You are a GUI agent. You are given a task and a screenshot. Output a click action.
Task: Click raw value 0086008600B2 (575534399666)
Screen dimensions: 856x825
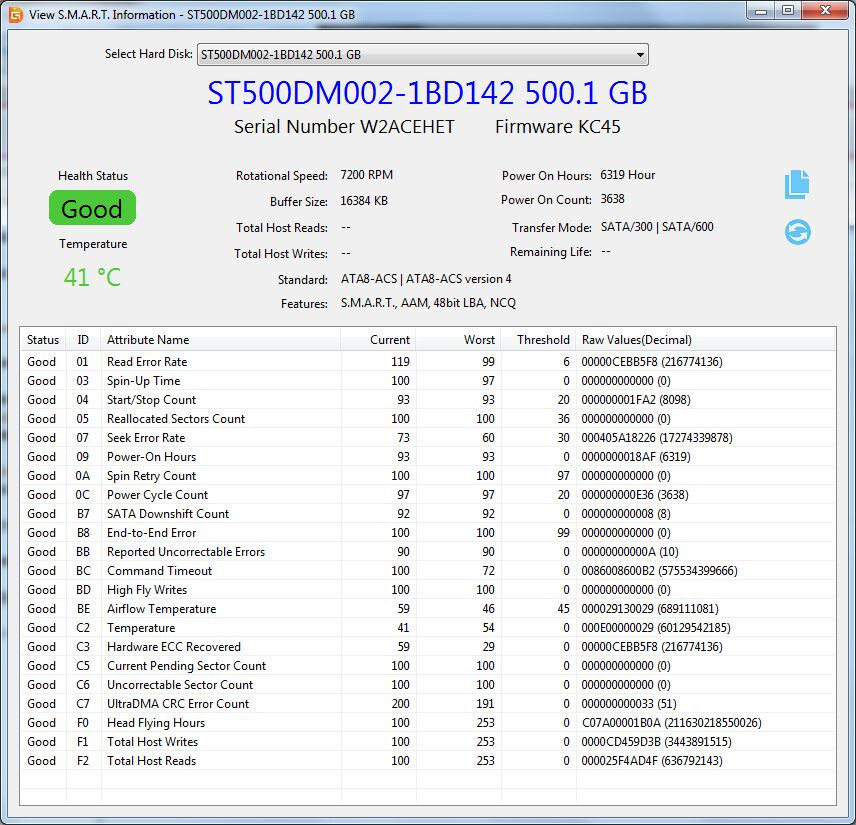(659, 571)
